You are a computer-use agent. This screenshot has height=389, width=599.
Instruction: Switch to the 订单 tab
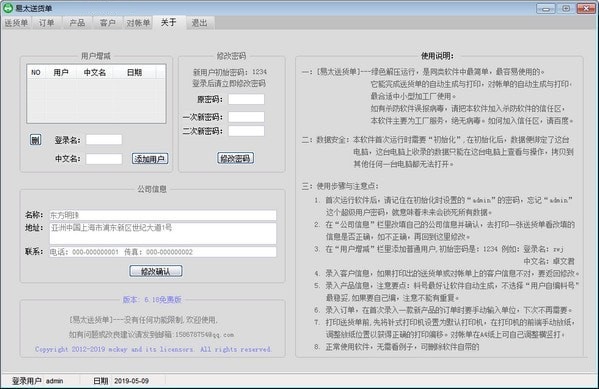[x=46, y=23]
